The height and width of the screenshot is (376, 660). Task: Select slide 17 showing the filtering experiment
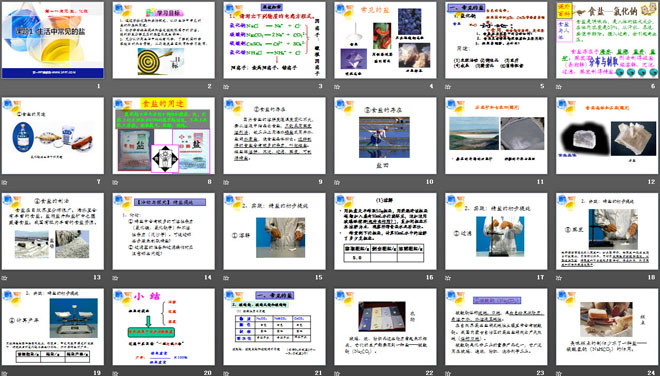click(496, 231)
